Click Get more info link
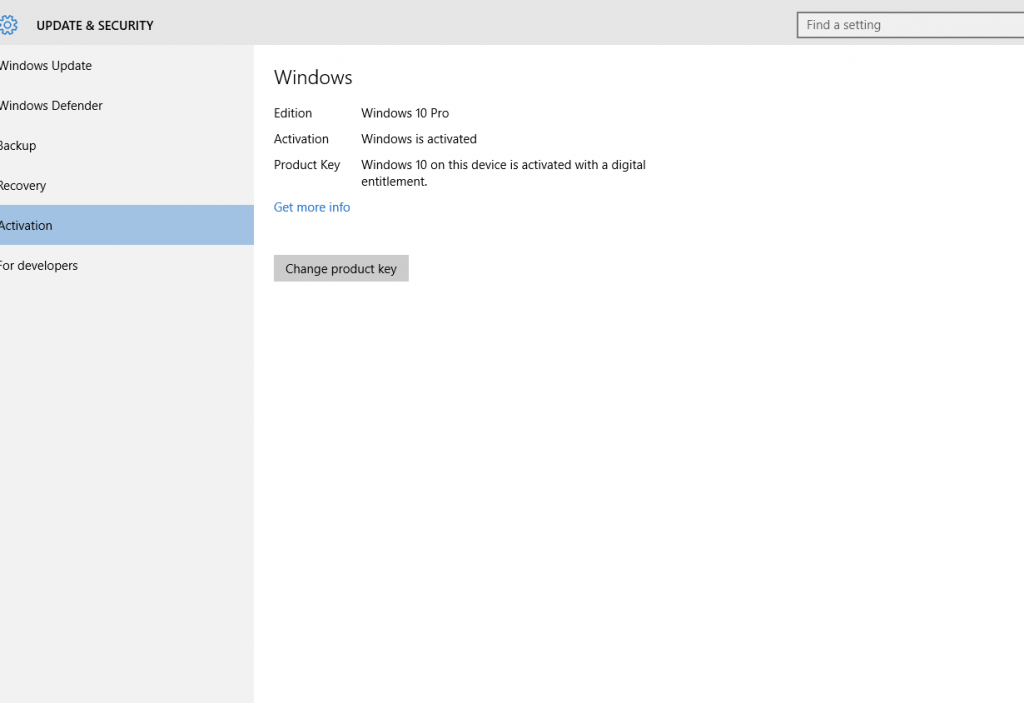1024x703 pixels. coord(312,207)
